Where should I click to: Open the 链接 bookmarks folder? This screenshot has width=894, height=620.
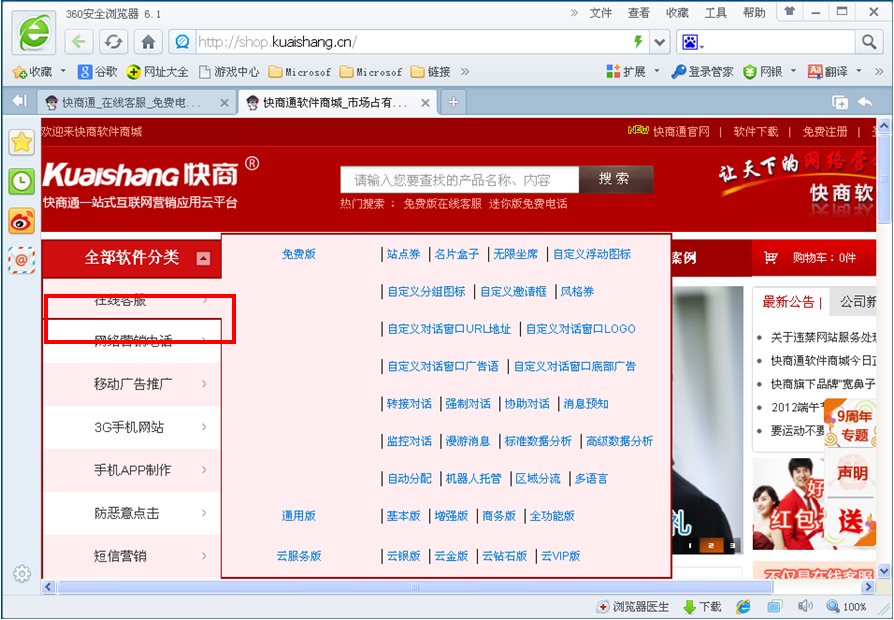pyautogui.click(x=431, y=72)
